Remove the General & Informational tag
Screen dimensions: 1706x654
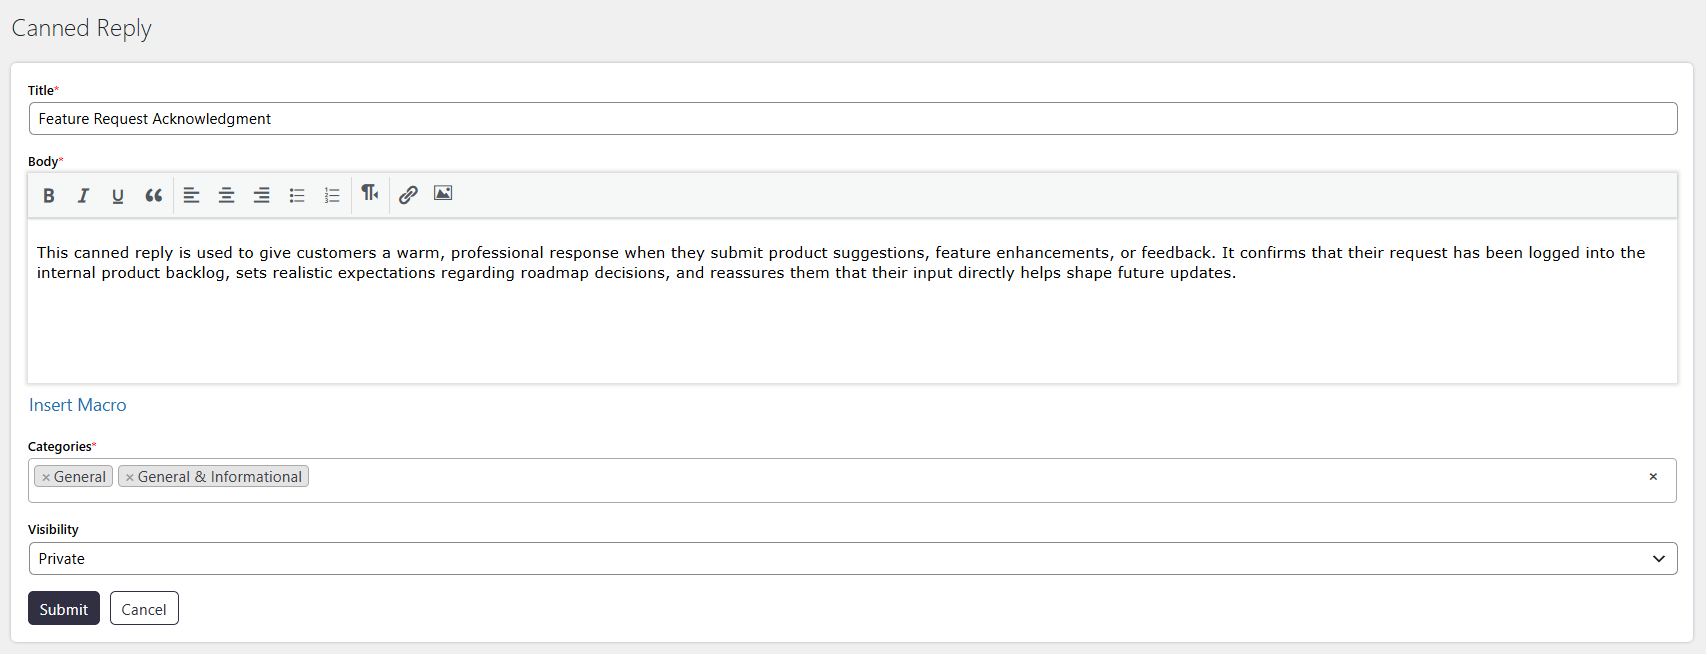pyautogui.click(x=130, y=477)
